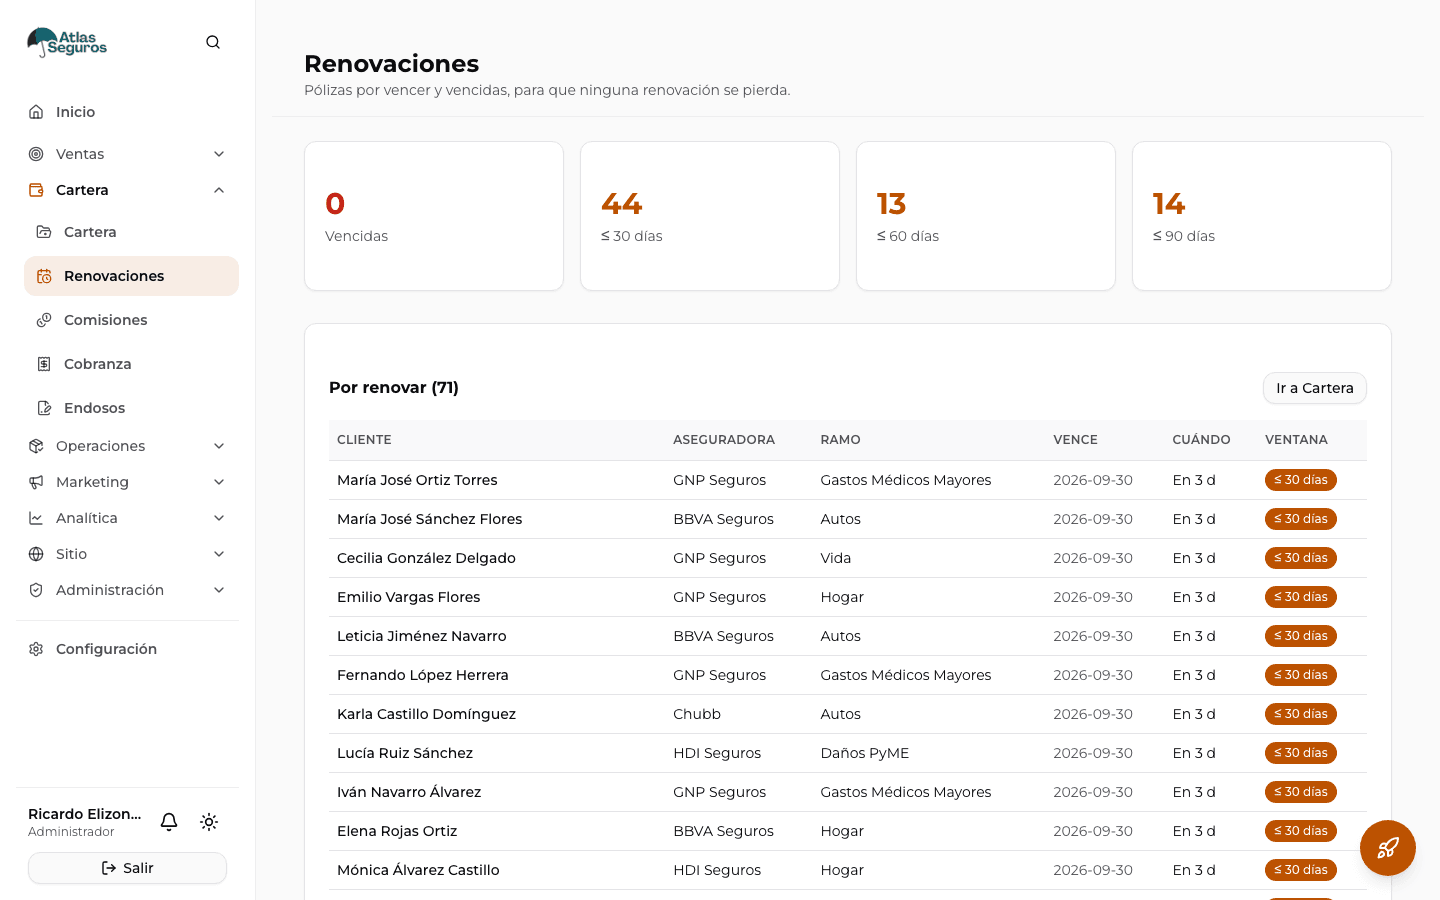
Task: Open Configuración gear icon
Action: 36,649
